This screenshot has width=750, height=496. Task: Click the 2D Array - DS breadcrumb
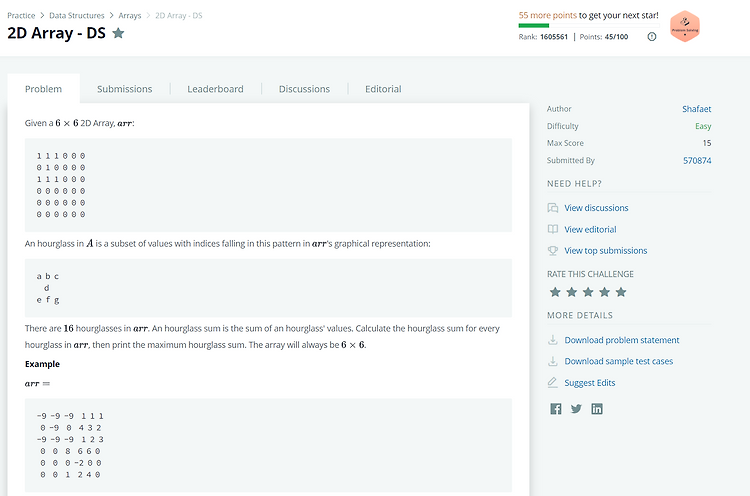click(178, 16)
